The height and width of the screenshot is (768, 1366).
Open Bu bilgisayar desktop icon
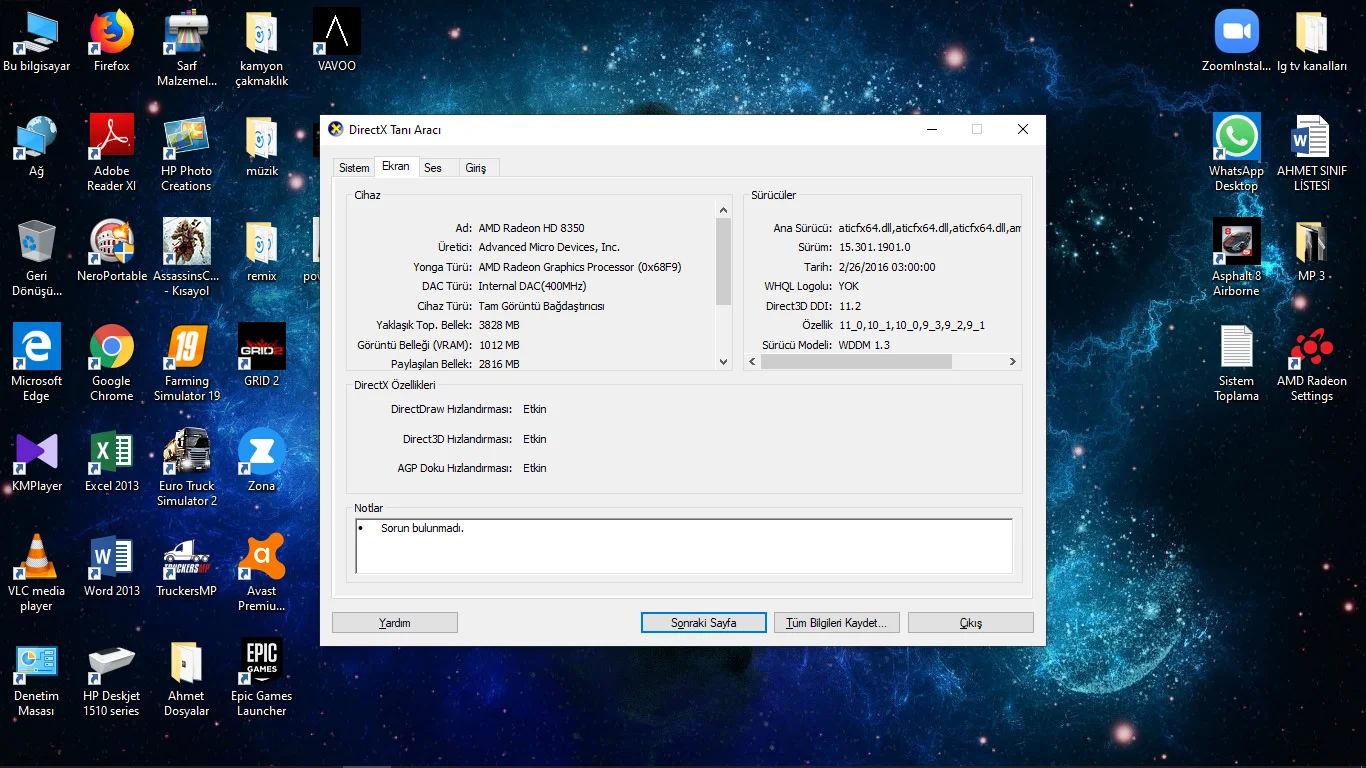37,42
